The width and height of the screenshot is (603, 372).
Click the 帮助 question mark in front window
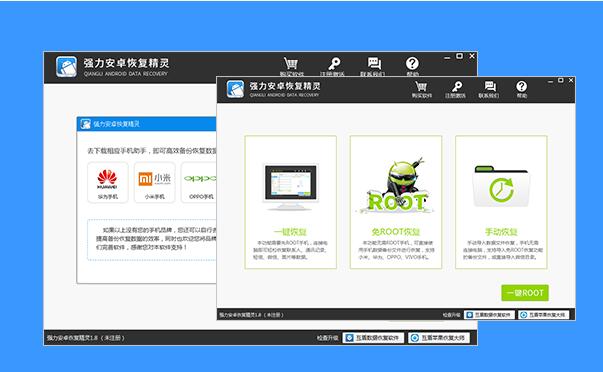coord(521,89)
